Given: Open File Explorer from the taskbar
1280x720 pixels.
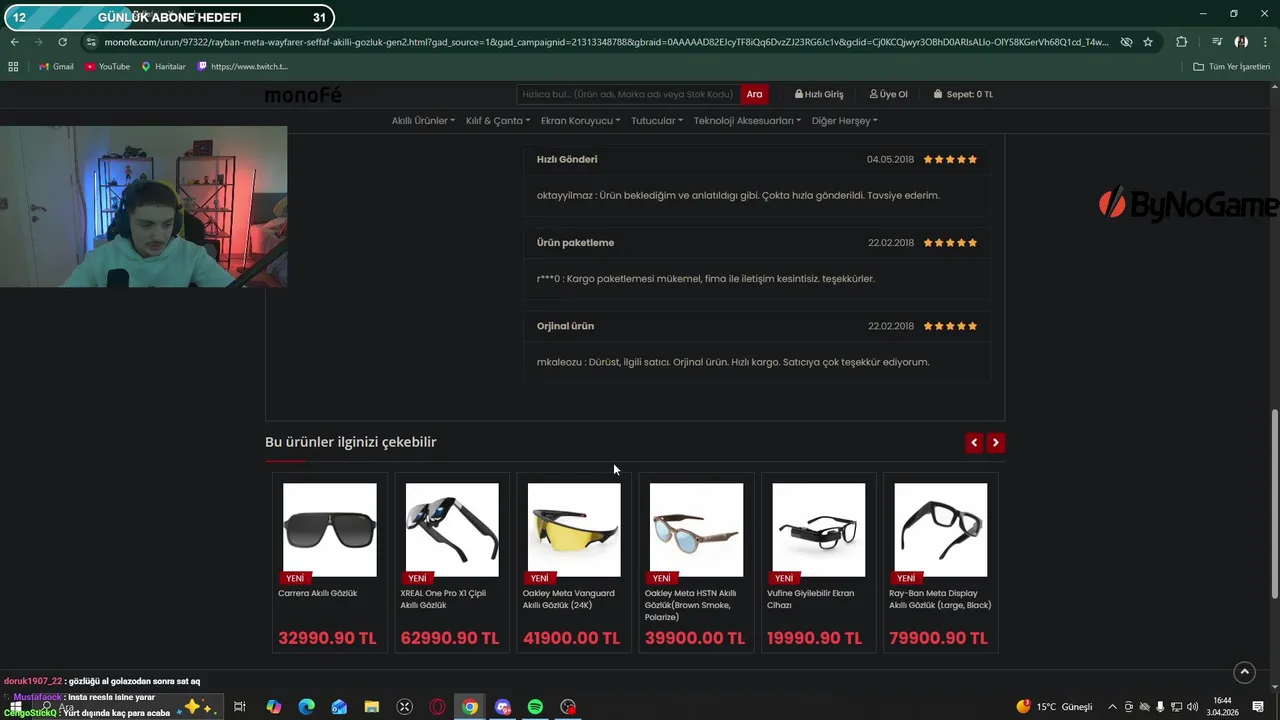Looking at the screenshot, I should 372,707.
